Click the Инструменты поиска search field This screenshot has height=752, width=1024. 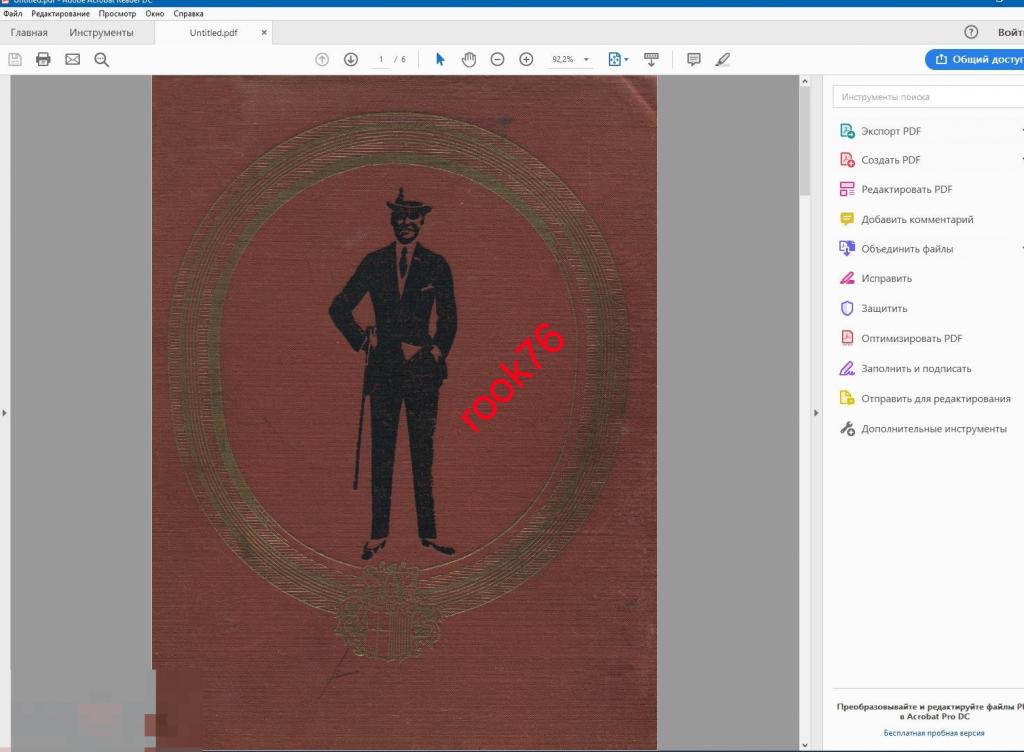pos(928,97)
